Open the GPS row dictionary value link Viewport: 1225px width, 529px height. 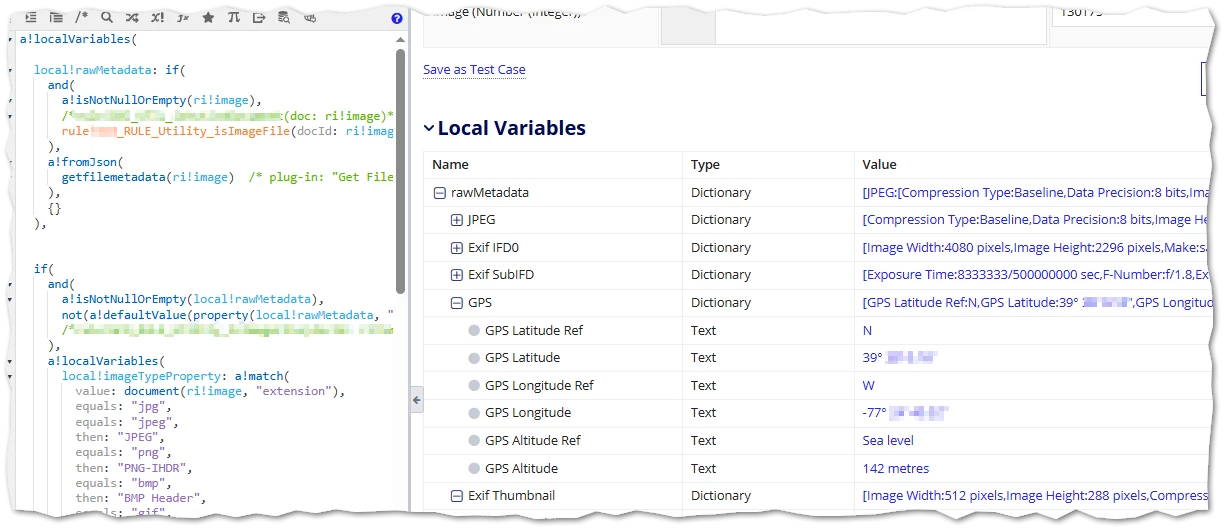[x=1037, y=302]
